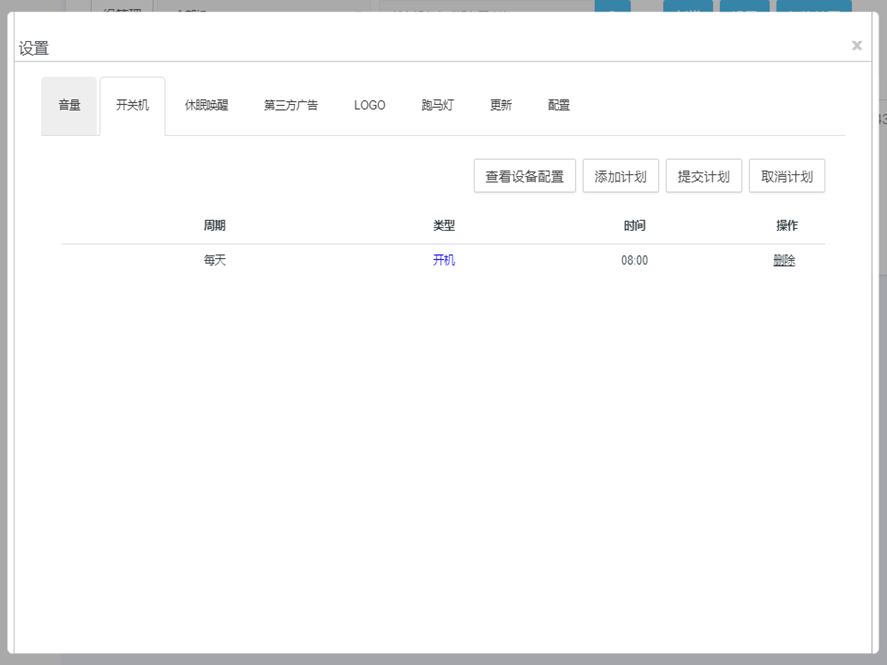887x665 pixels.
Task: Switch to the LOGO tab
Action: pos(369,105)
